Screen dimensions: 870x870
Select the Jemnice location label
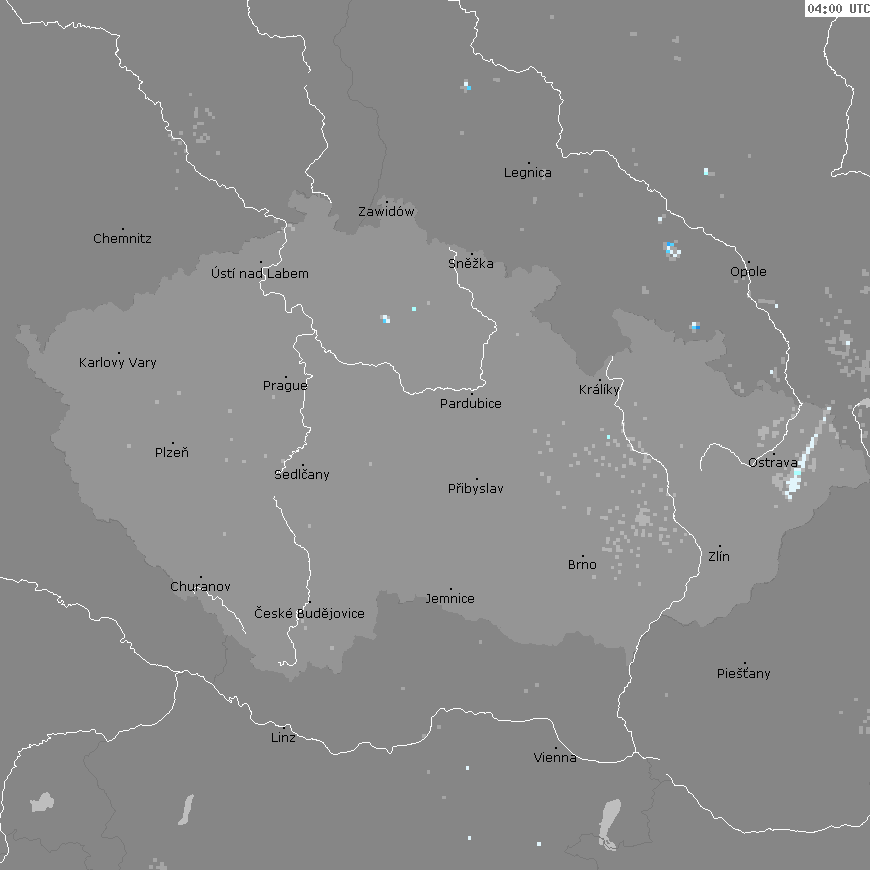[x=450, y=599]
